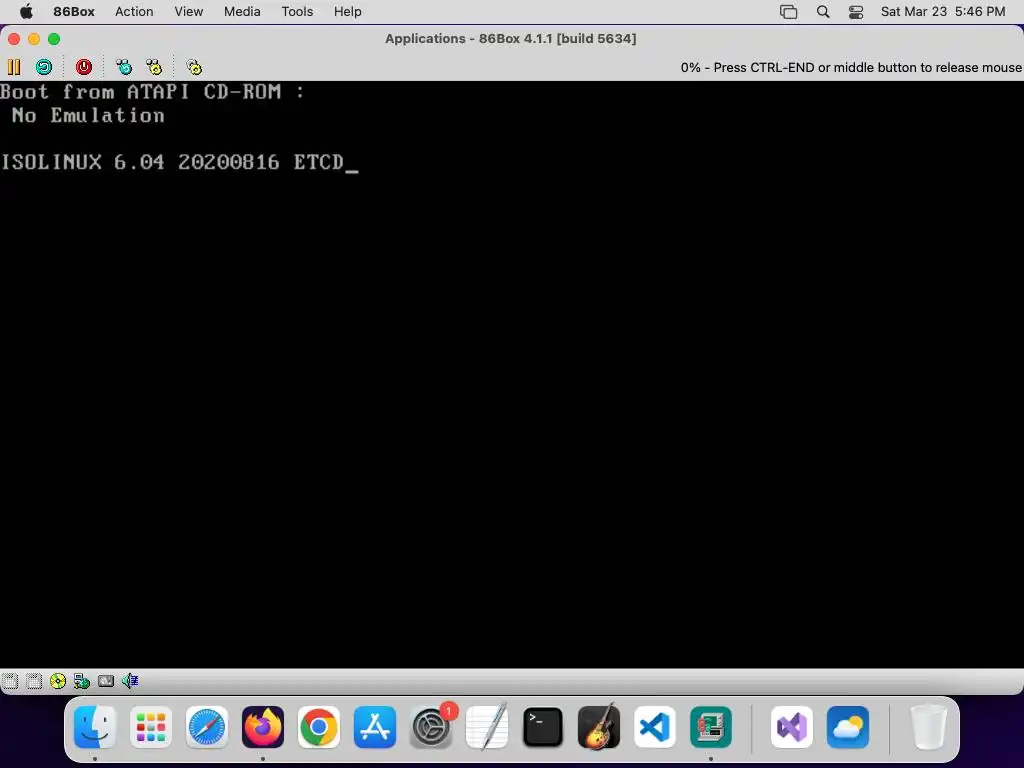Click inside the emulated screen display
1024x768 pixels.
coord(512,374)
